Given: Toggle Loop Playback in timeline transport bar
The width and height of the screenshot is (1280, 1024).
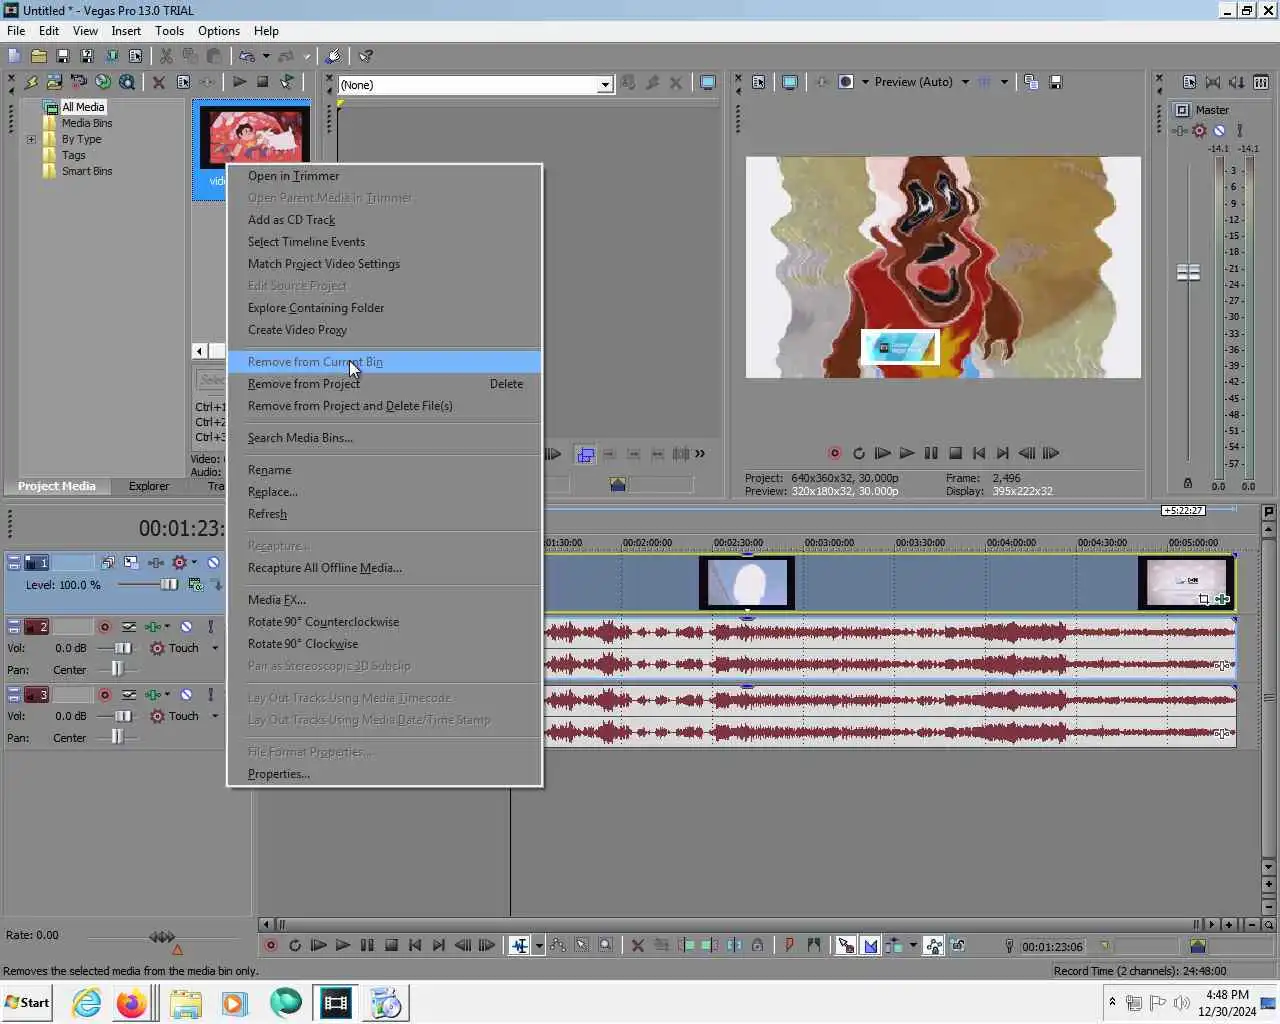Looking at the screenshot, I should (295, 945).
